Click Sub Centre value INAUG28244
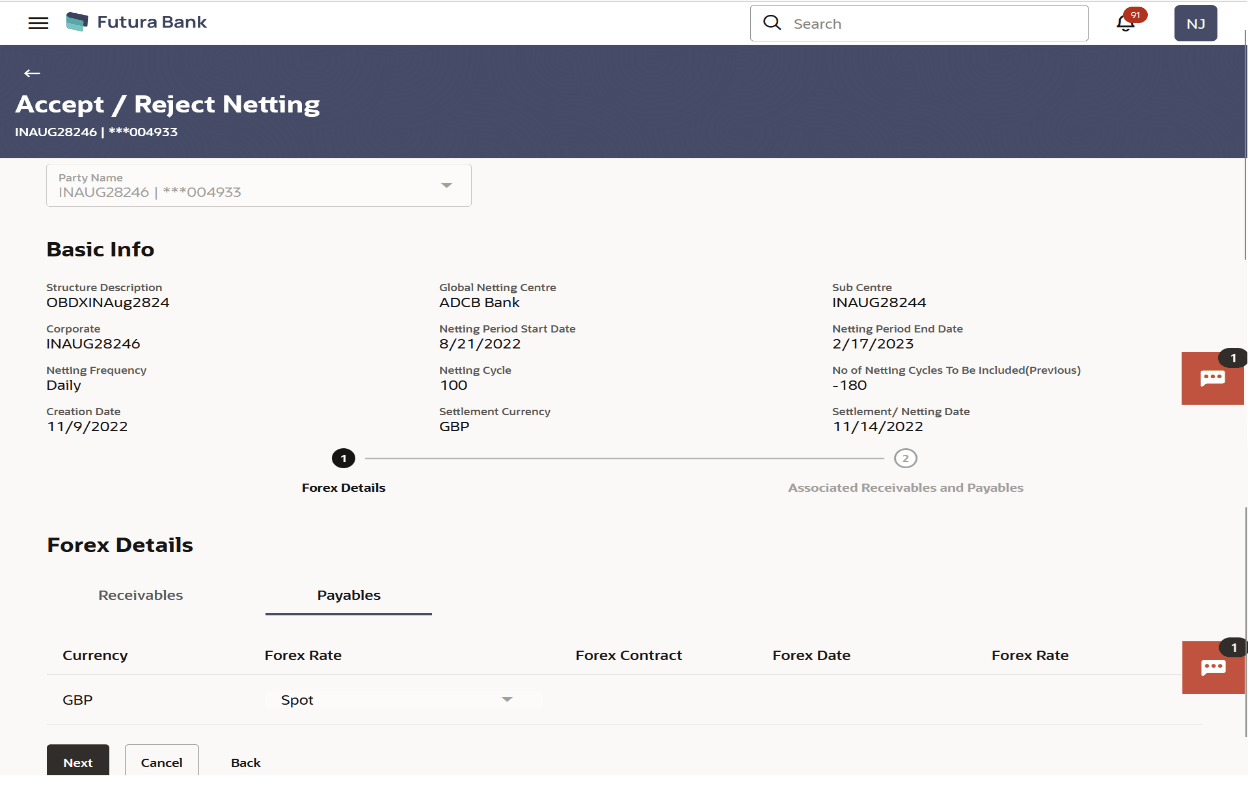This screenshot has height=810, width=1248. (880, 302)
